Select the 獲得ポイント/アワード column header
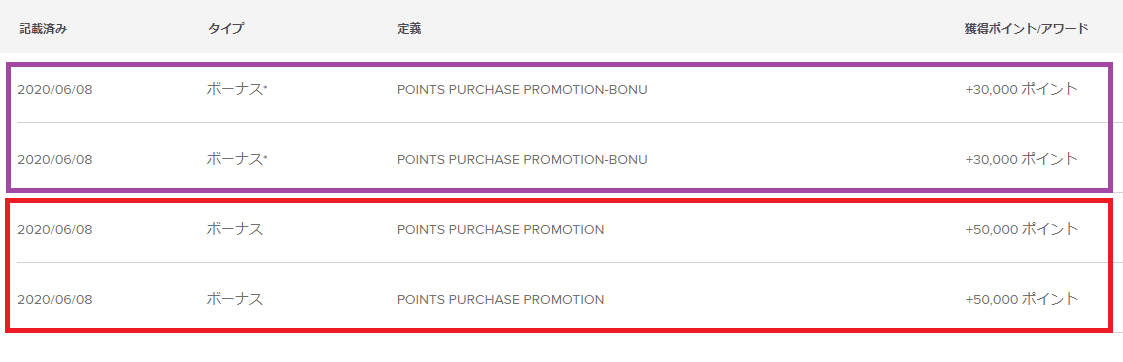Screen dimensions: 1123x362 pyautogui.click(x=1026, y=29)
